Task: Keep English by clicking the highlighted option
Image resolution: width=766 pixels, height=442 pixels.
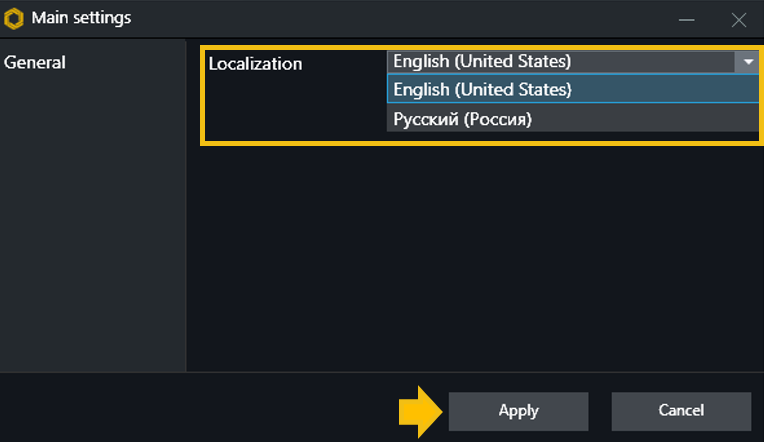Action: [573, 89]
